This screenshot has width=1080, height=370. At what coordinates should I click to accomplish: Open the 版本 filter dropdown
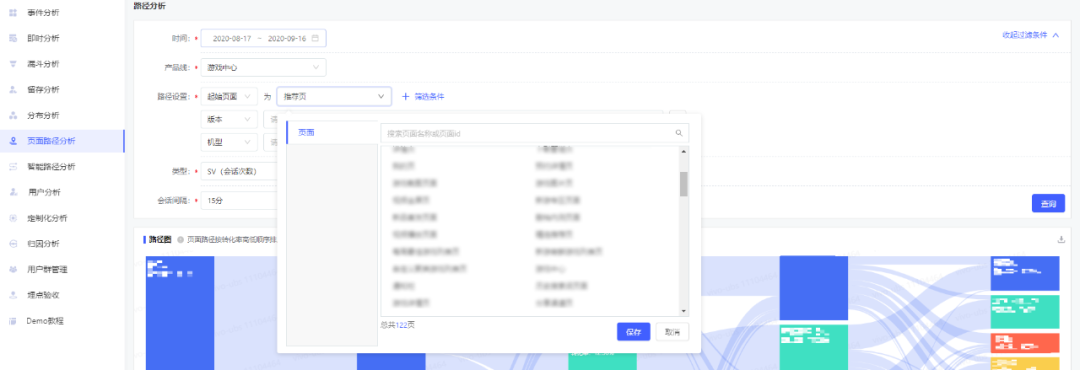(x=229, y=119)
